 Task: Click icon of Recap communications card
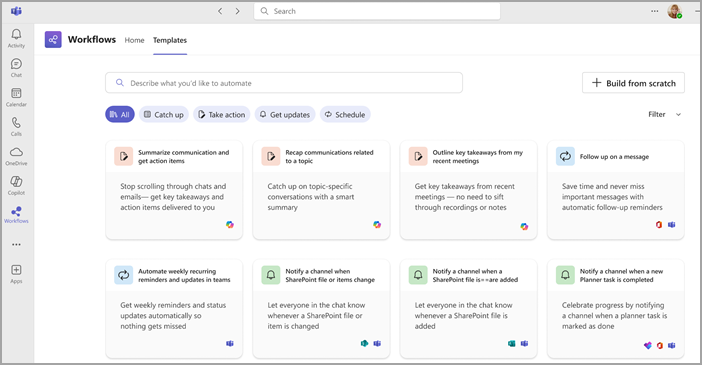tap(271, 156)
